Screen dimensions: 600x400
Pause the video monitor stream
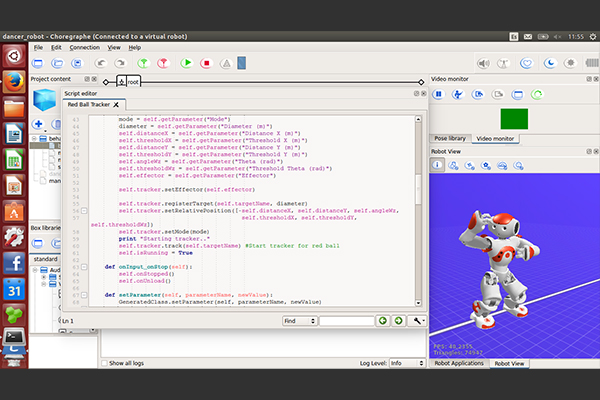click(438, 95)
